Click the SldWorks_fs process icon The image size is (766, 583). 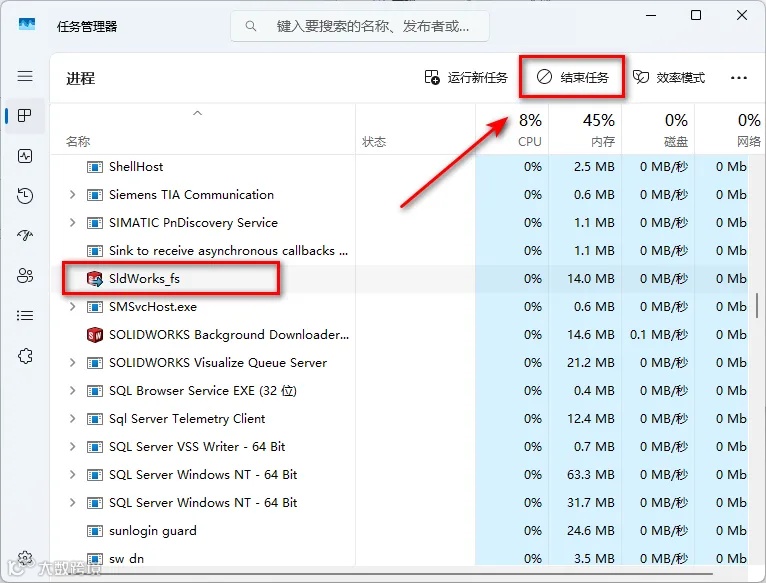[94, 279]
